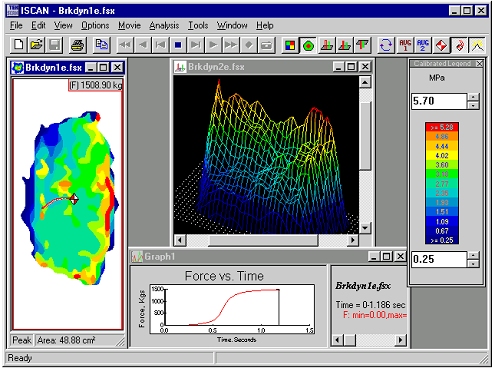Select the 2D contour view icon
Image resolution: width=495 pixels, height=368 pixels.
(x=308, y=45)
